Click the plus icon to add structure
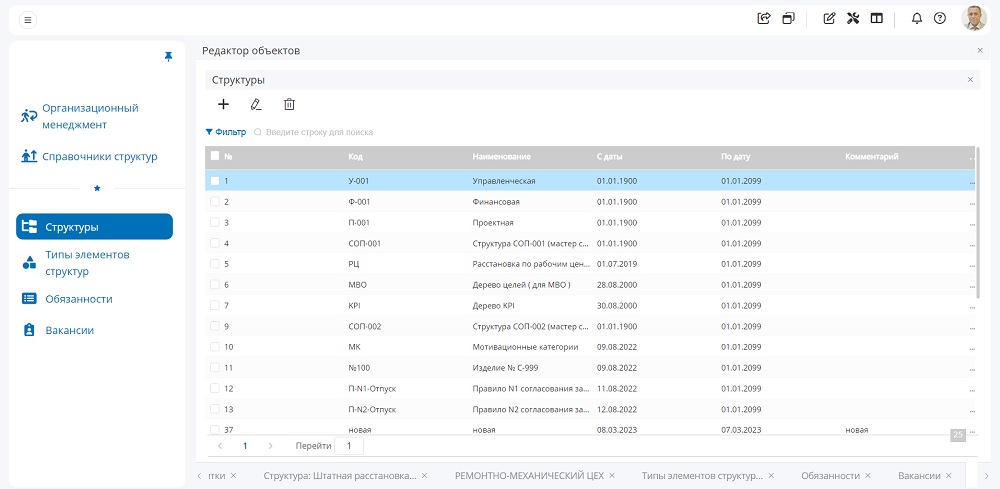 223,104
